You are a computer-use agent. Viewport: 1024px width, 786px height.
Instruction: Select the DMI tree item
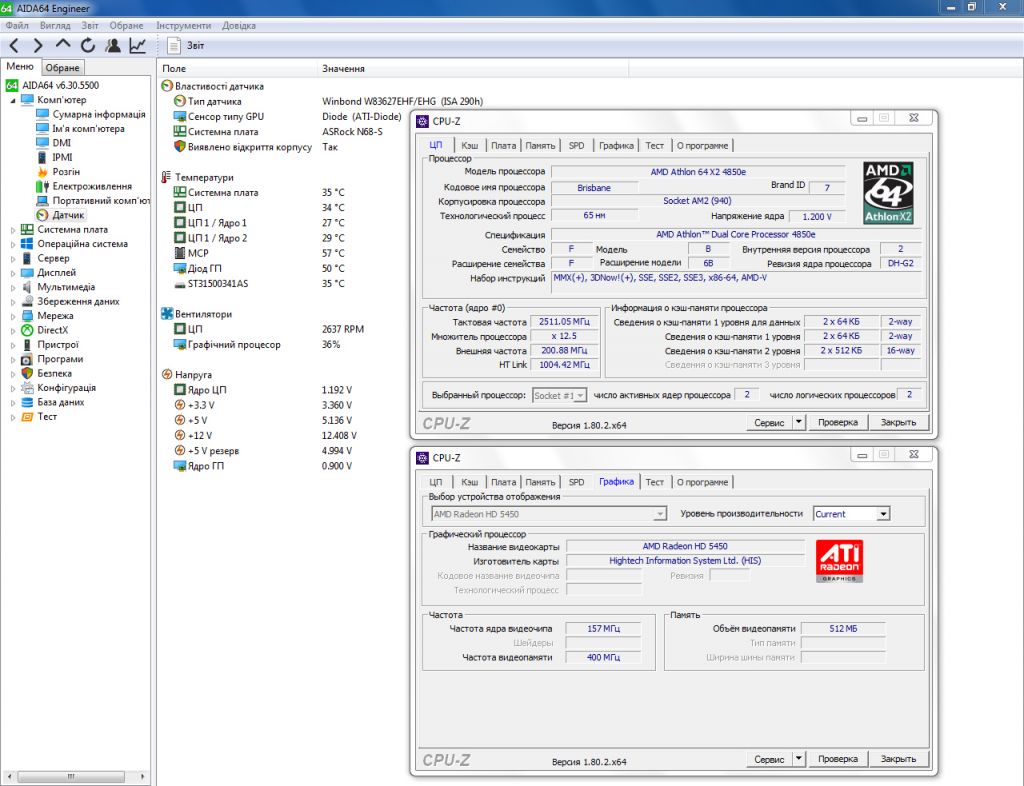tap(61, 143)
